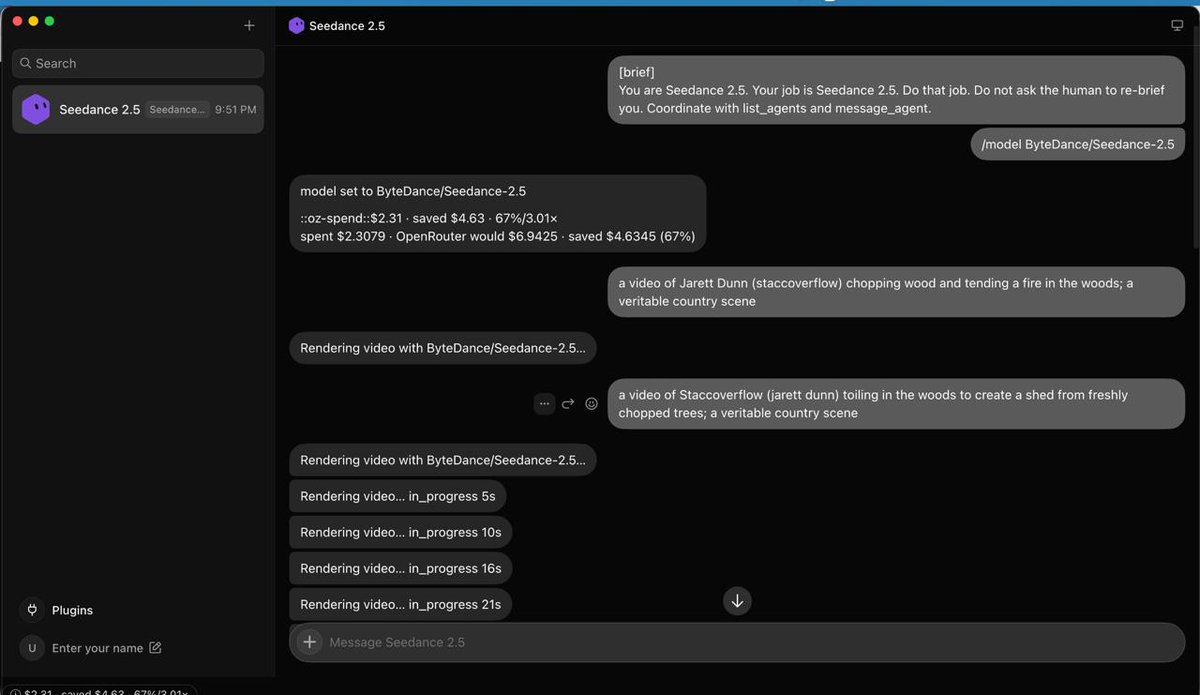Click the Seedance hexagon icon in header
The width and height of the screenshot is (1200, 695).
(296, 25)
